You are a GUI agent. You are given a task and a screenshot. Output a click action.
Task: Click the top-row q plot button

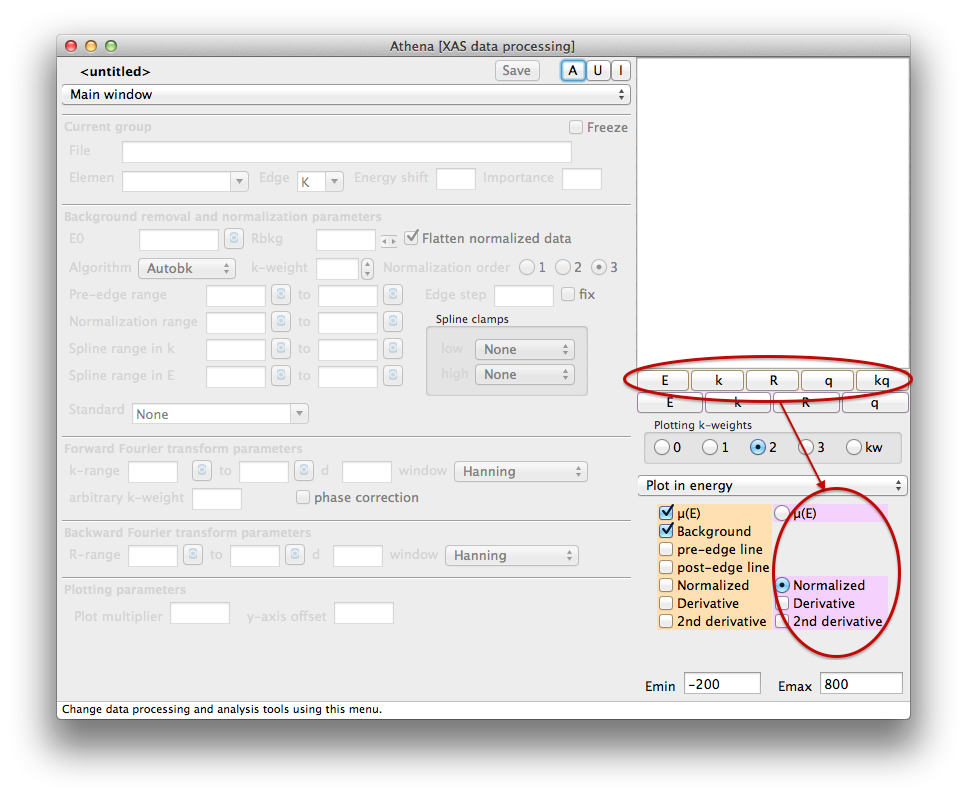[x=828, y=380]
